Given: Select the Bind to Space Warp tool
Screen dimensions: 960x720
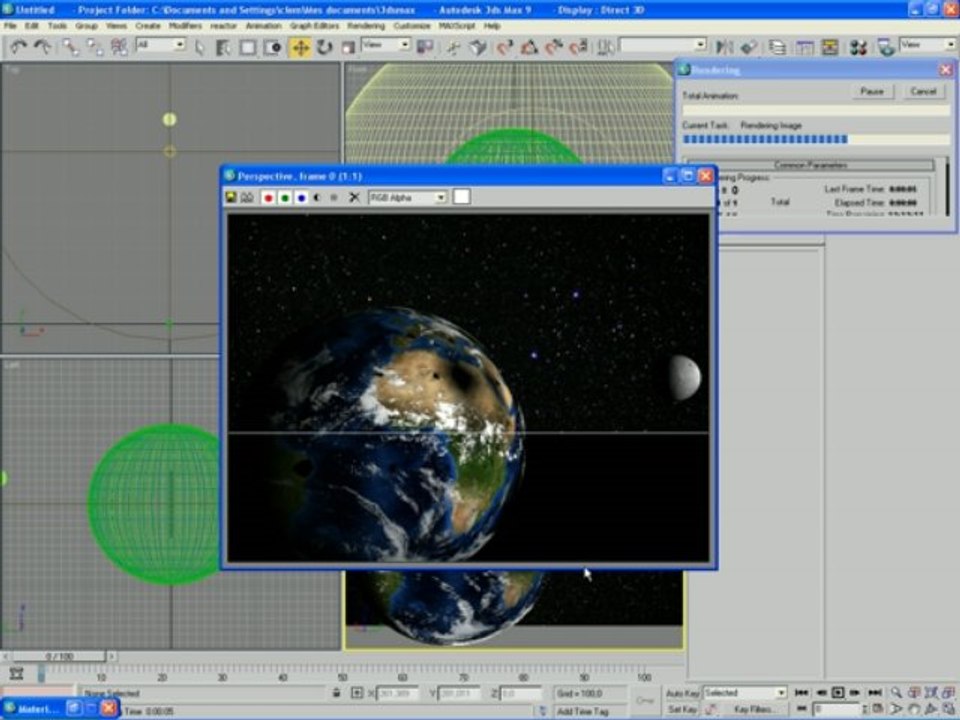Looking at the screenshot, I should point(119,47).
